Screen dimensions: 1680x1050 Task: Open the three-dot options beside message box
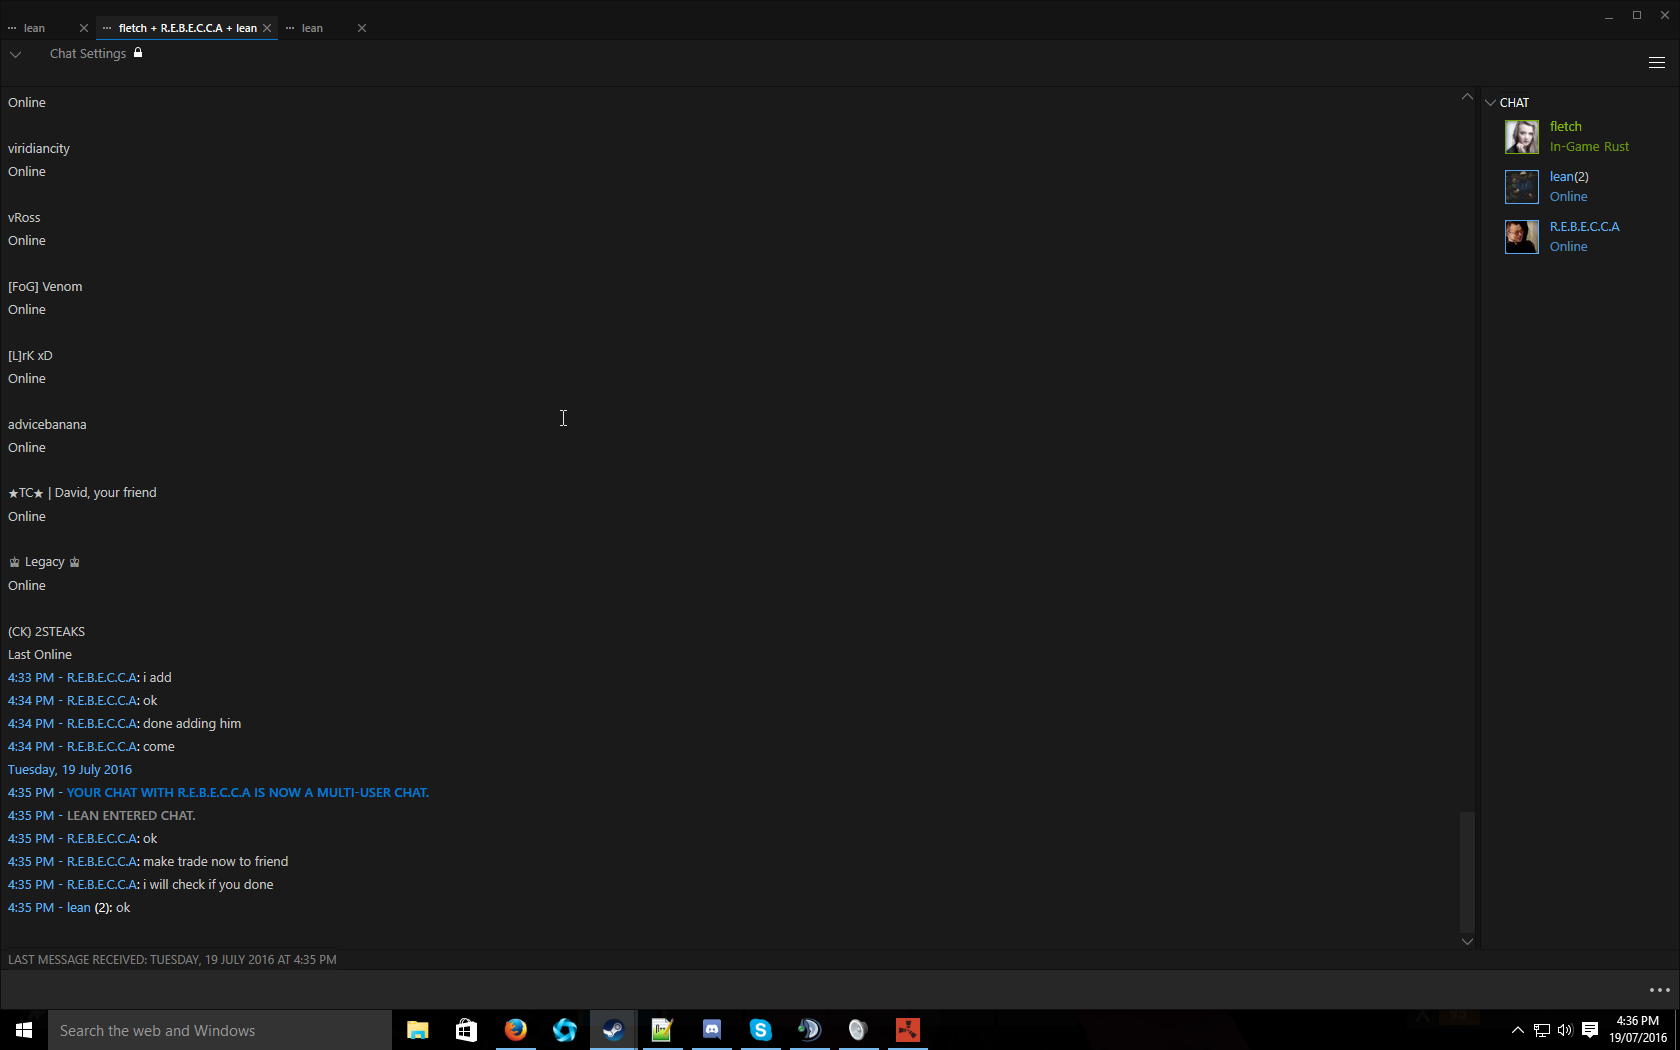[1659, 990]
